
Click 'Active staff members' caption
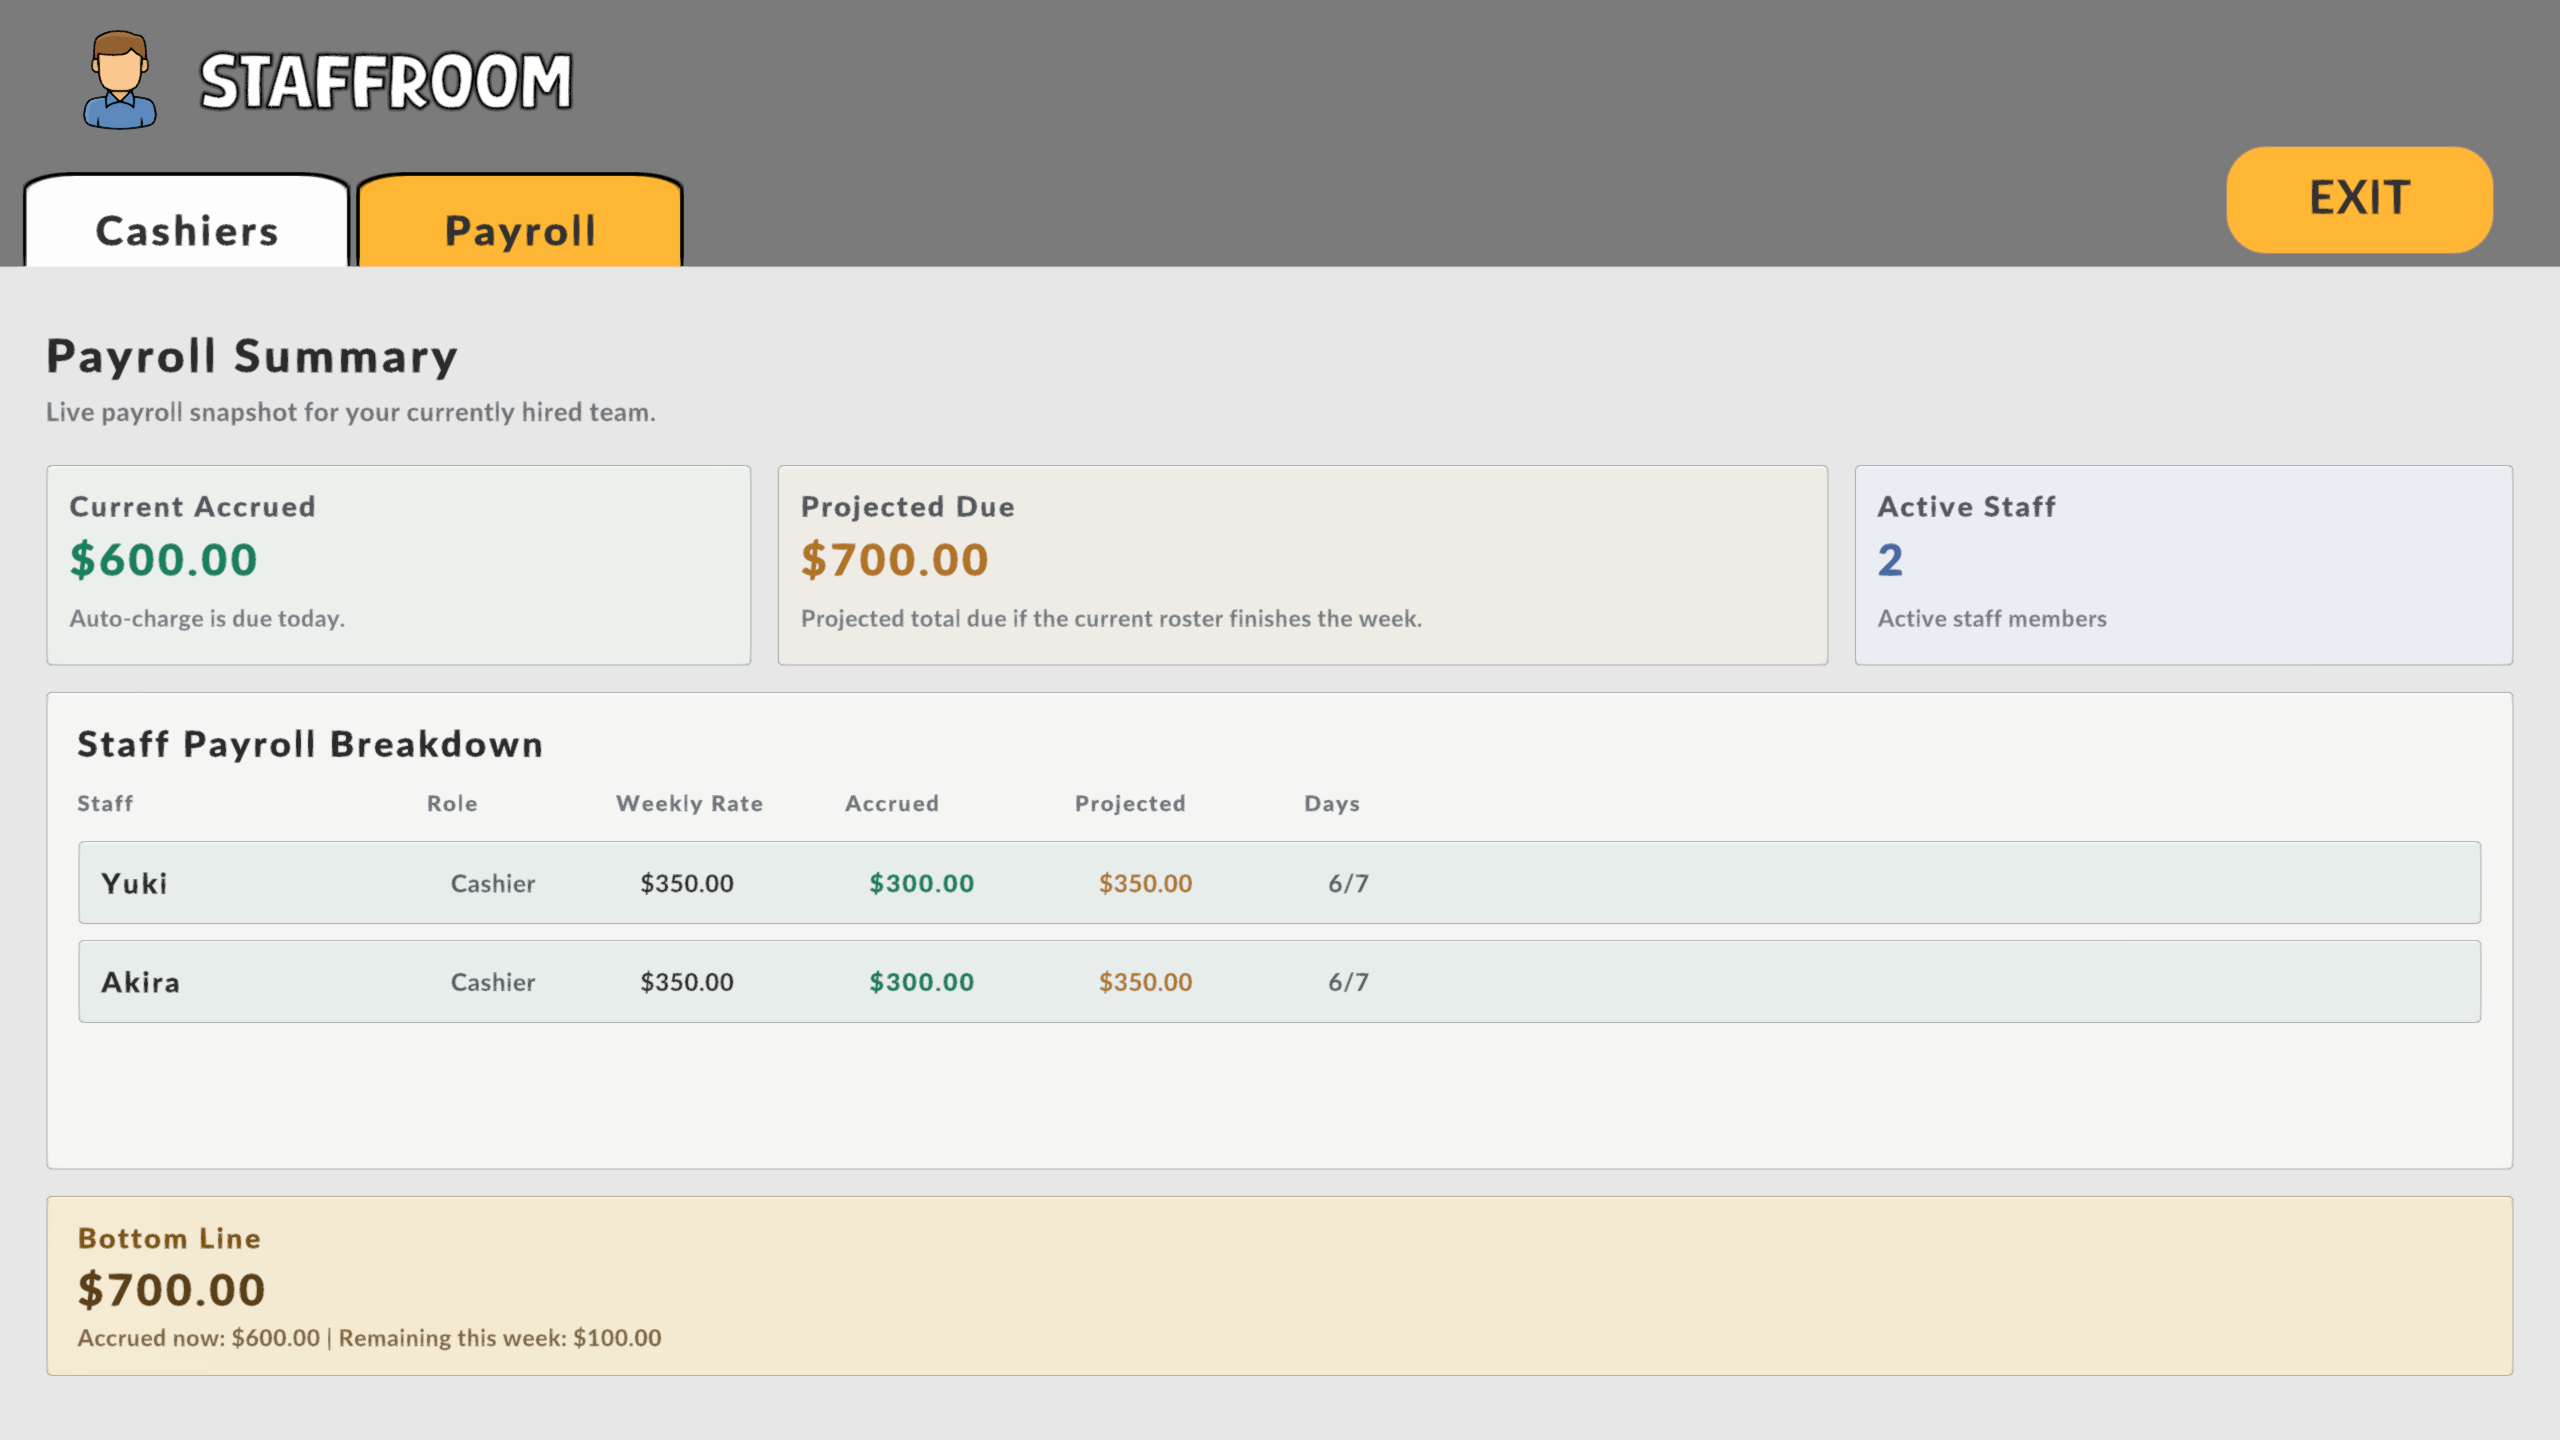point(1992,619)
